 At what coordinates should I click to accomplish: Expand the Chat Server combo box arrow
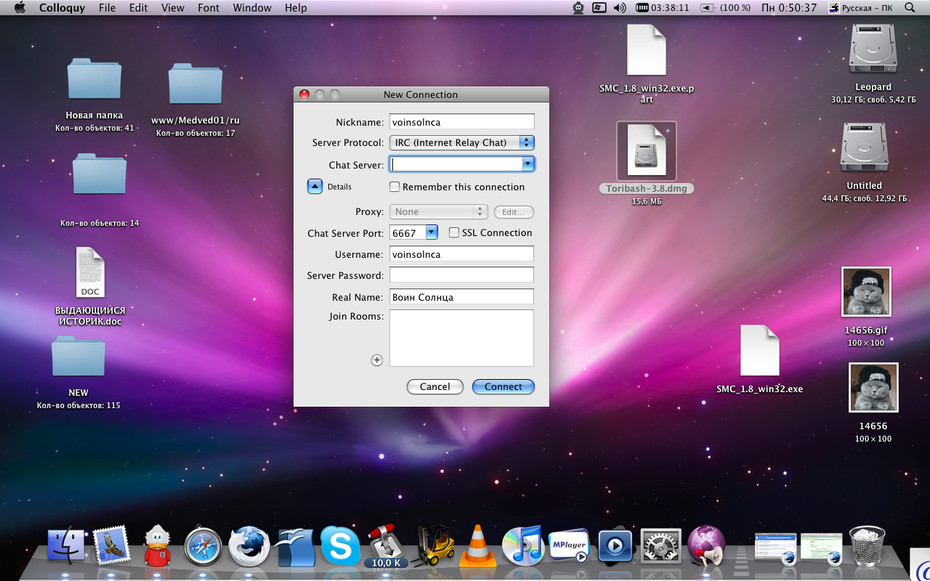[x=528, y=164]
